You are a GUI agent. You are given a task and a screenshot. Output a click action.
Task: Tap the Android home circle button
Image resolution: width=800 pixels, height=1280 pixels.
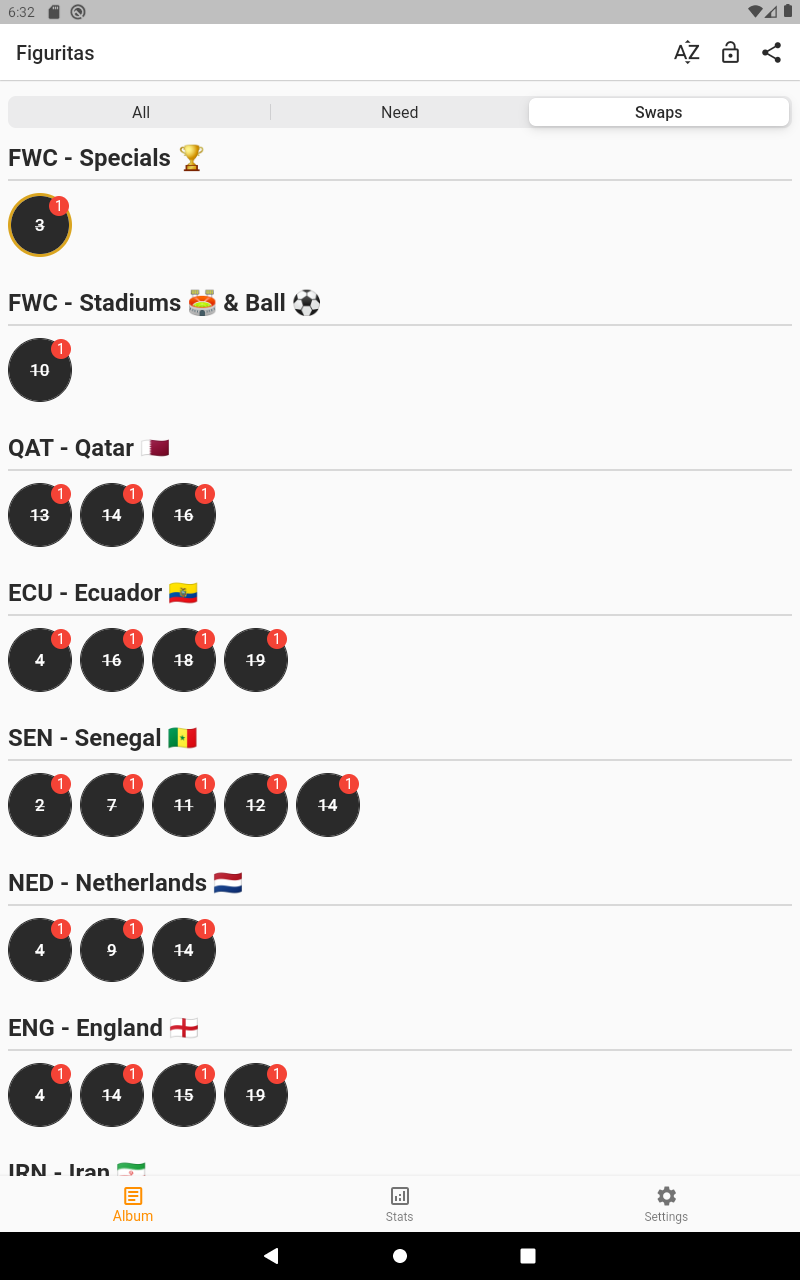[x=400, y=1256]
